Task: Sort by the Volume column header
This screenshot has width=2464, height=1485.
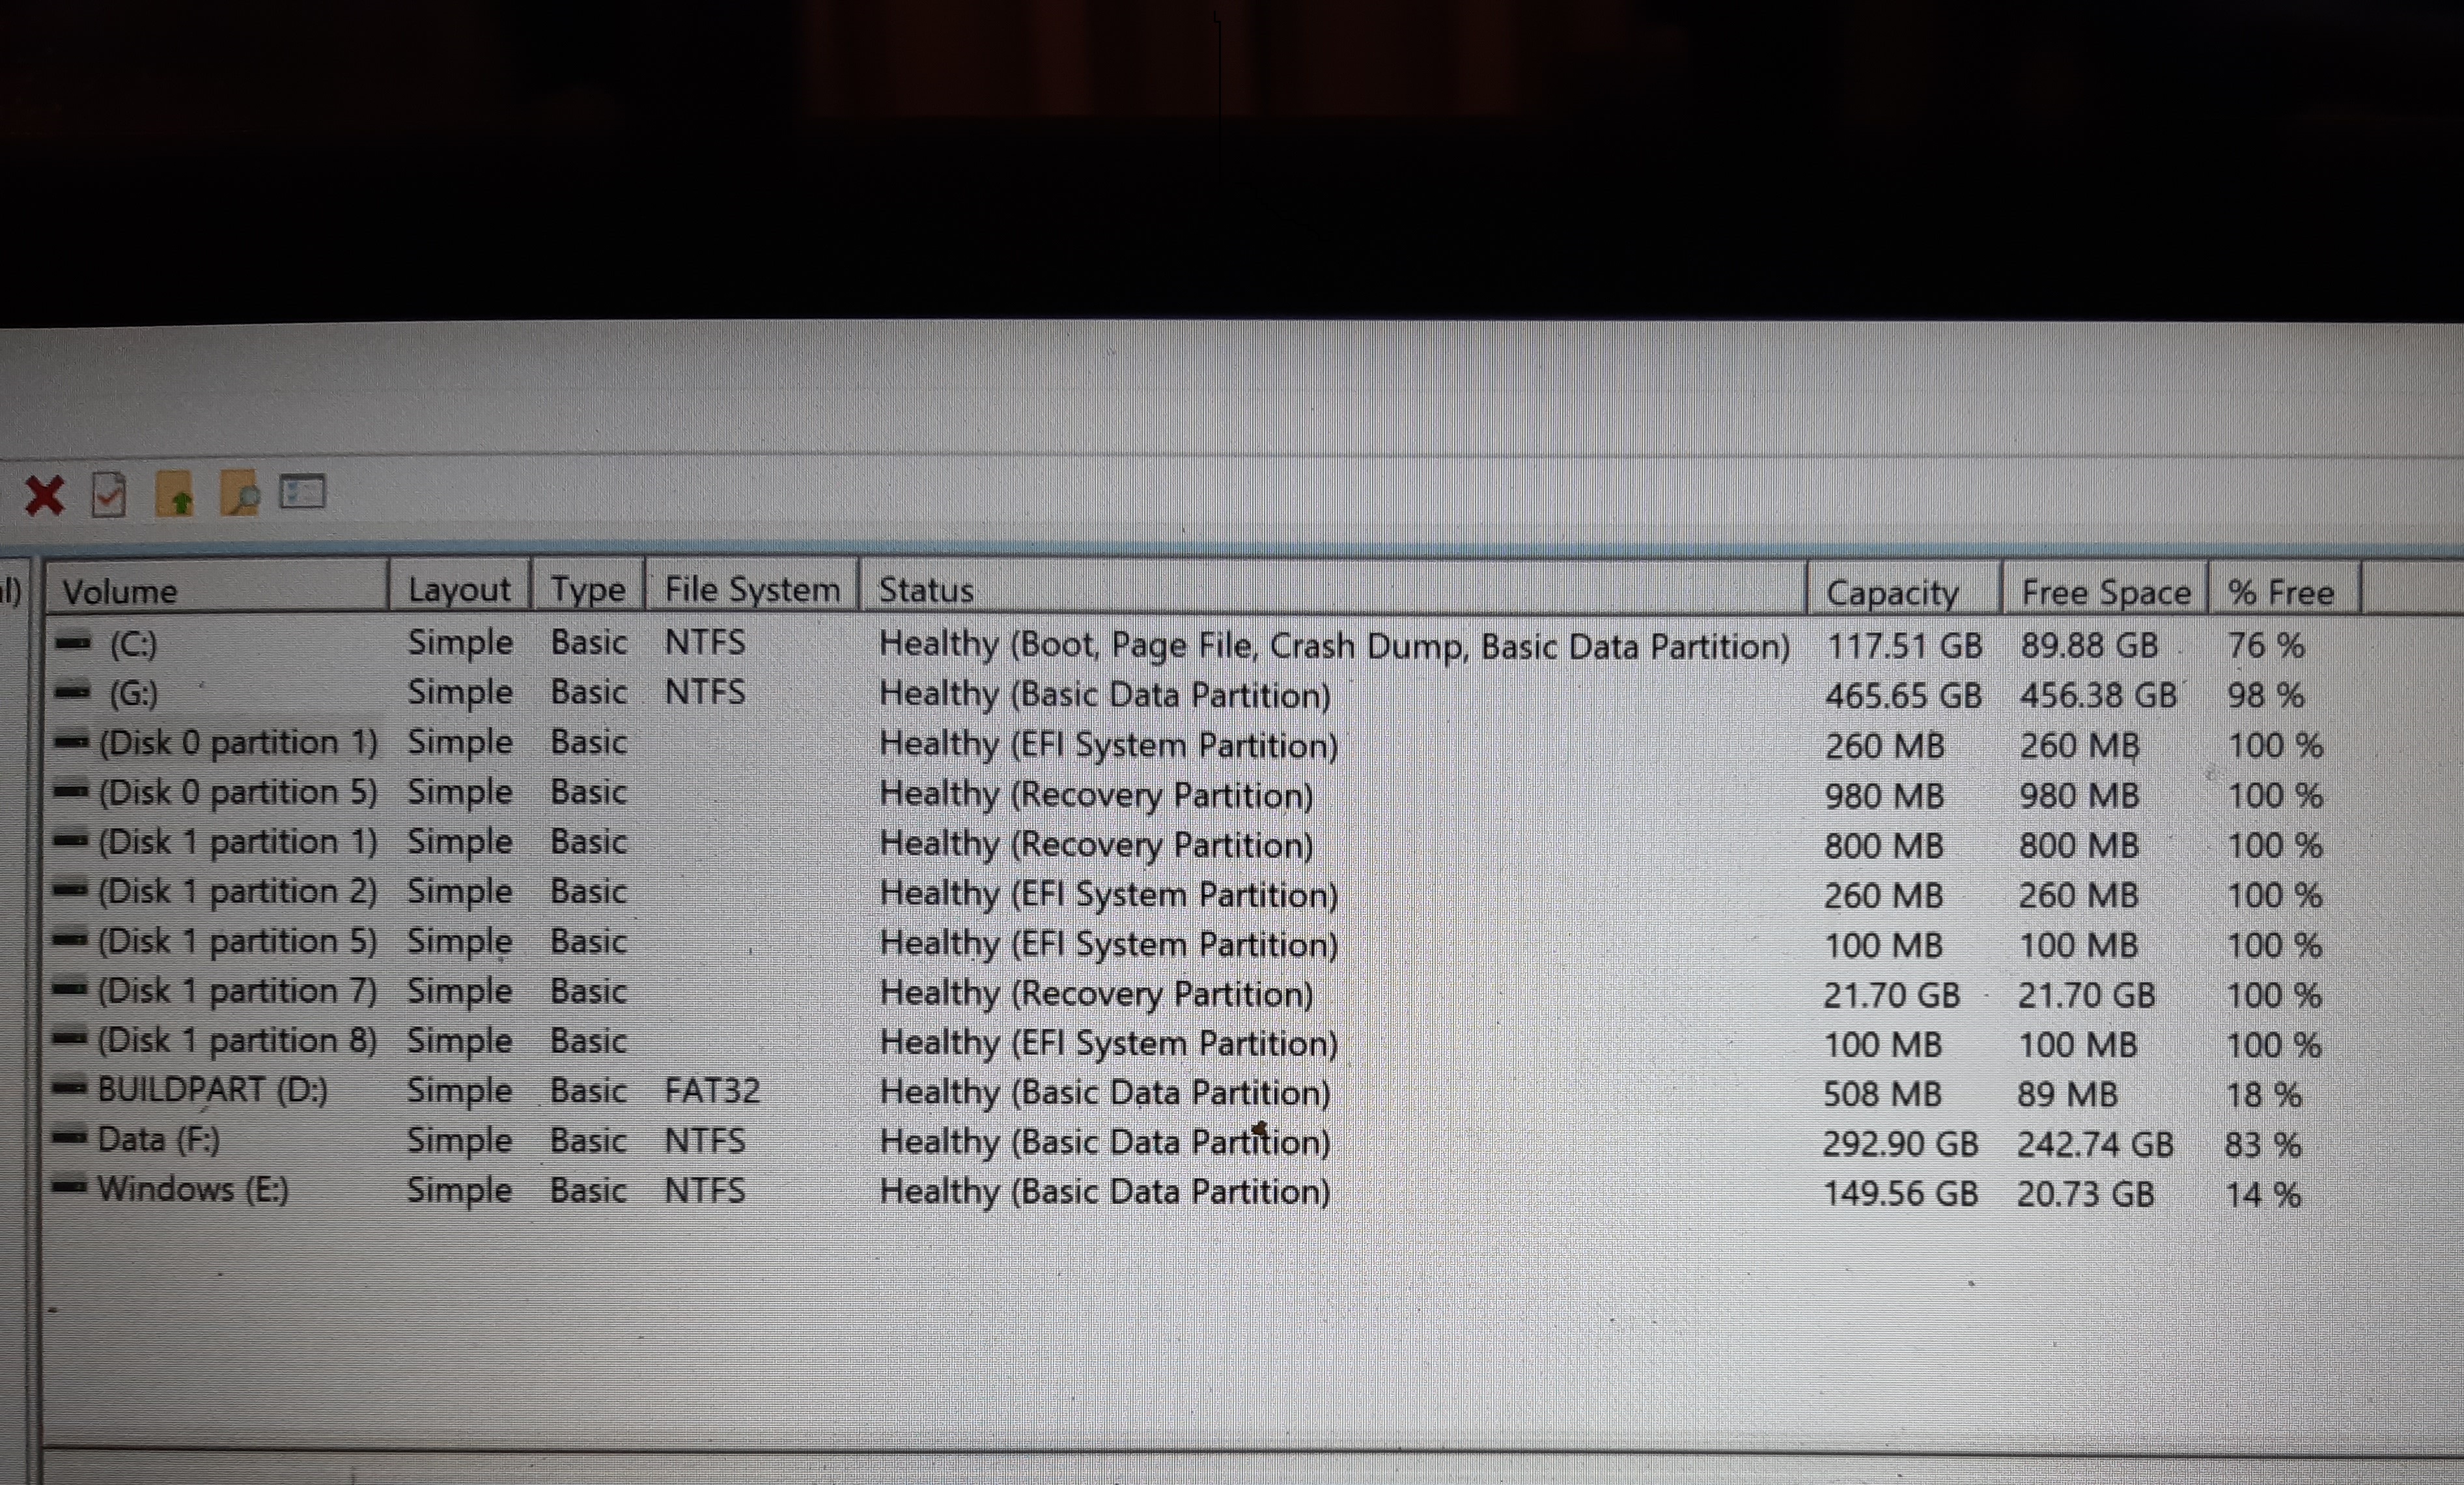Action: click(216, 590)
